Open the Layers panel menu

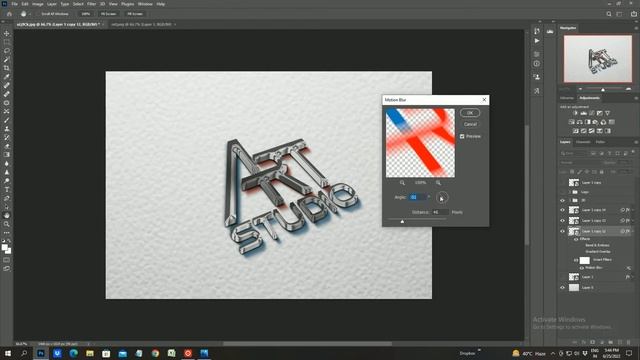click(x=636, y=142)
